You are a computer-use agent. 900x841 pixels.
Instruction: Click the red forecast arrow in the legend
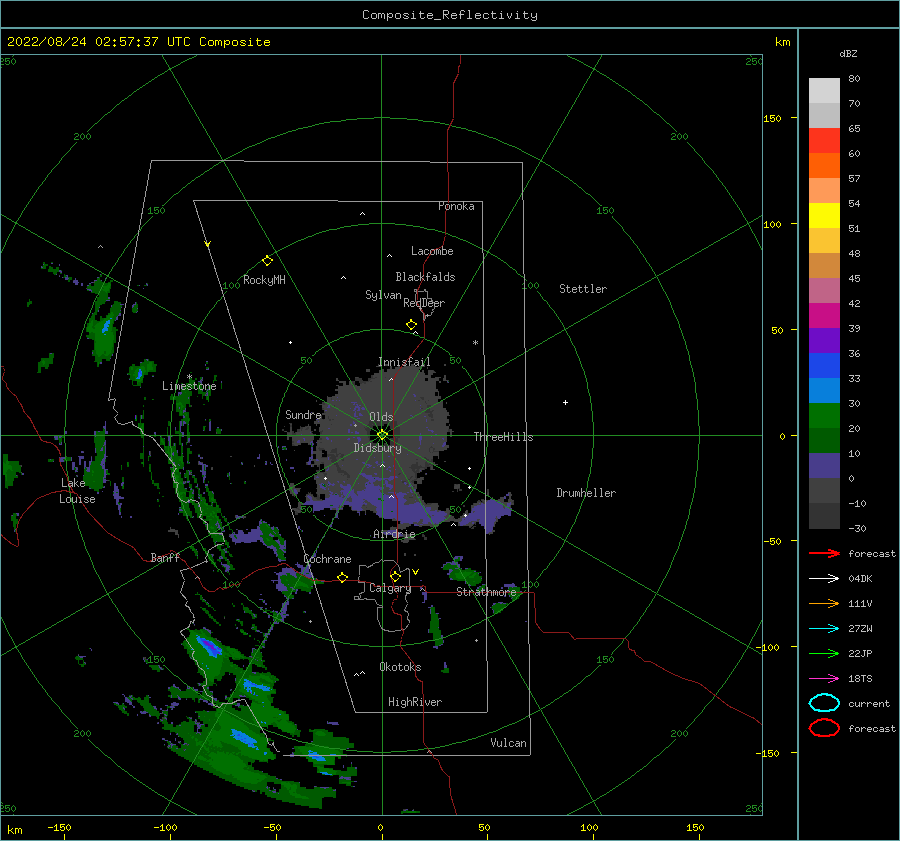click(x=824, y=553)
